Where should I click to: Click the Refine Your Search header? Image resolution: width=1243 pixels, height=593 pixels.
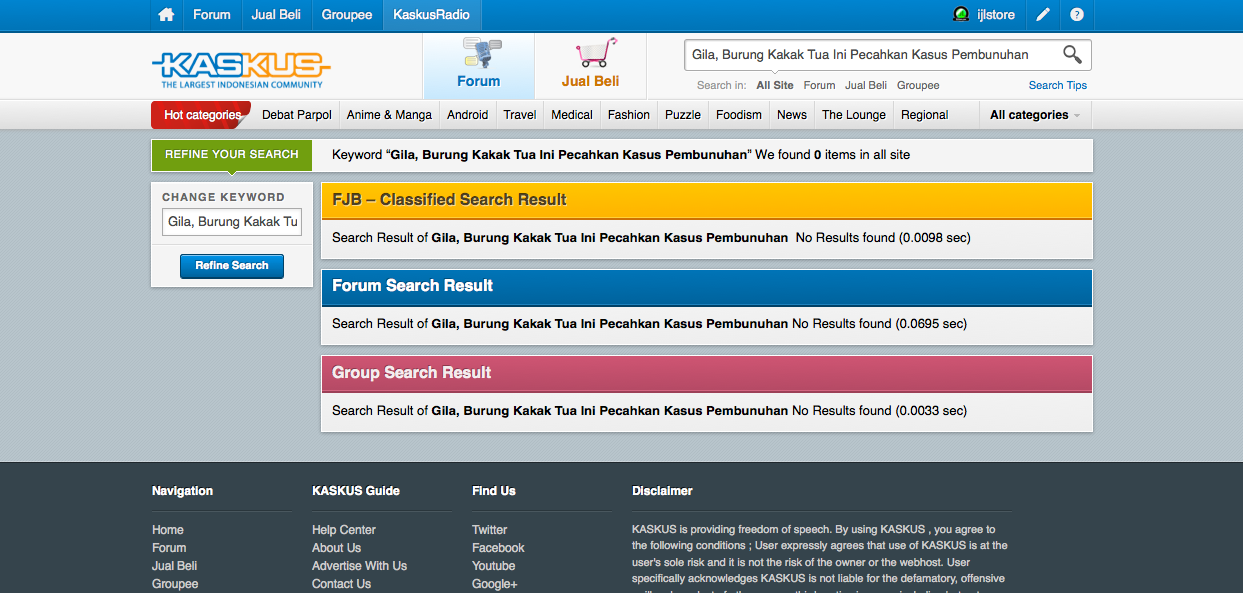click(232, 155)
